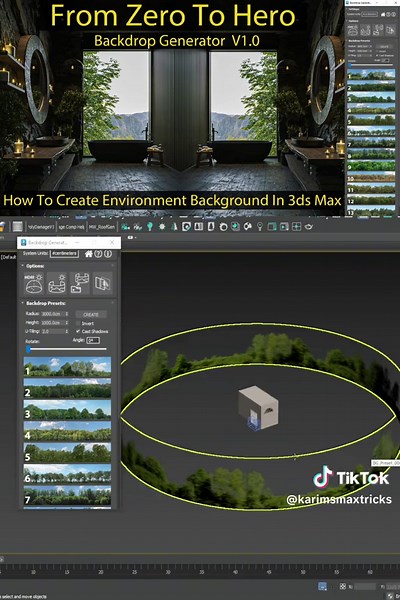The image size is (400, 600).
Task: Click the Rotate slider handle
Action: point(28,349)
